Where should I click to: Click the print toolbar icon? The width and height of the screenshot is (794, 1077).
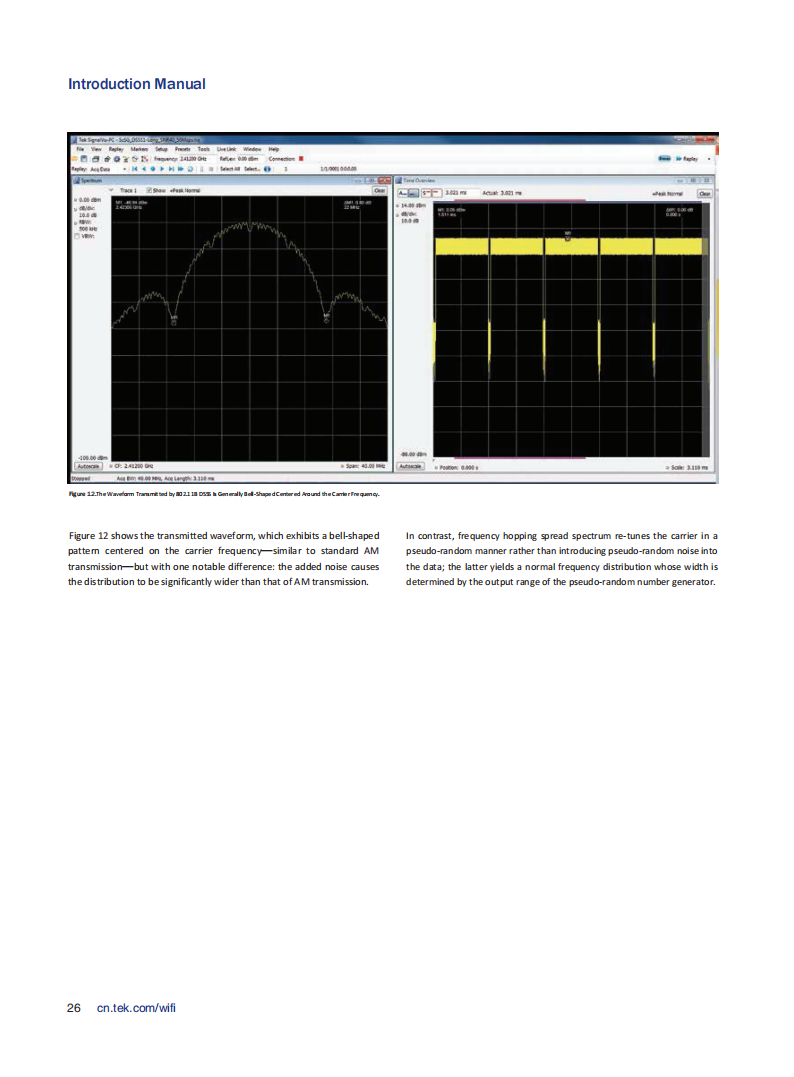[x=95, y=159]
